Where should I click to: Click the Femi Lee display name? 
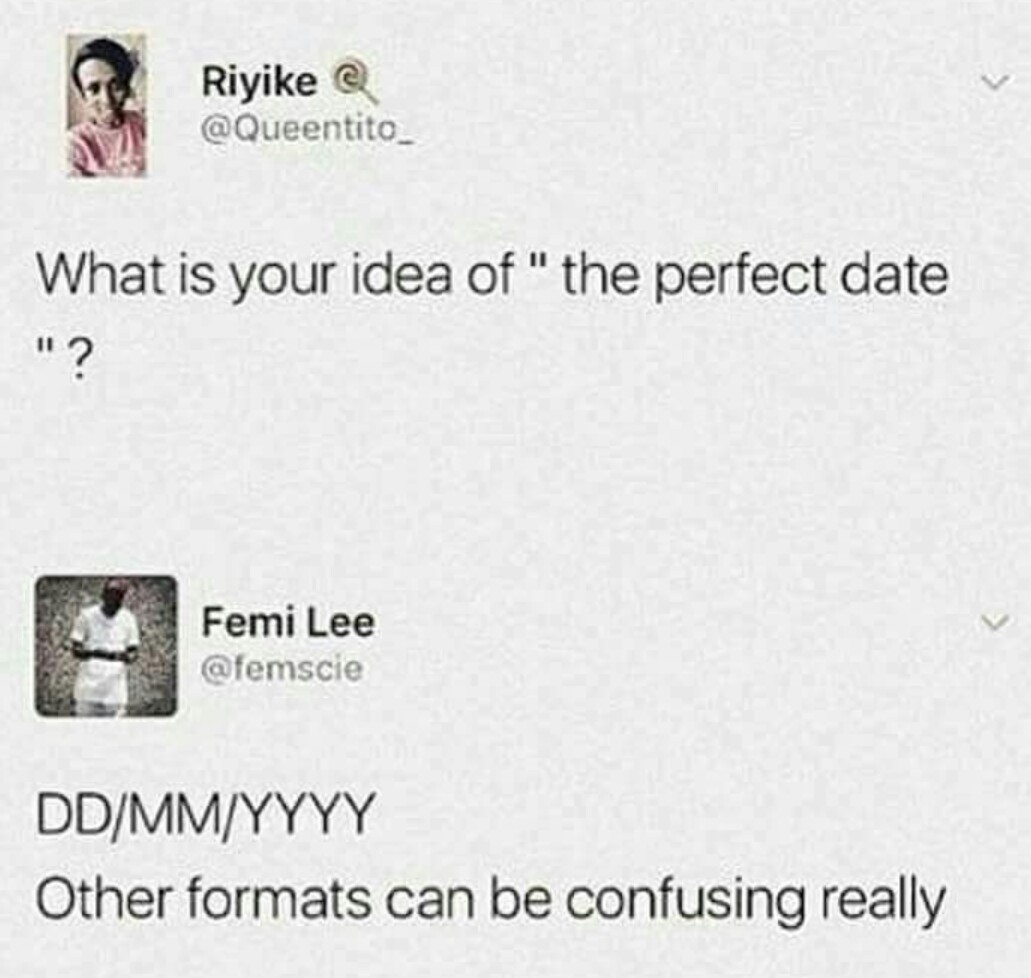pos(288,624)
